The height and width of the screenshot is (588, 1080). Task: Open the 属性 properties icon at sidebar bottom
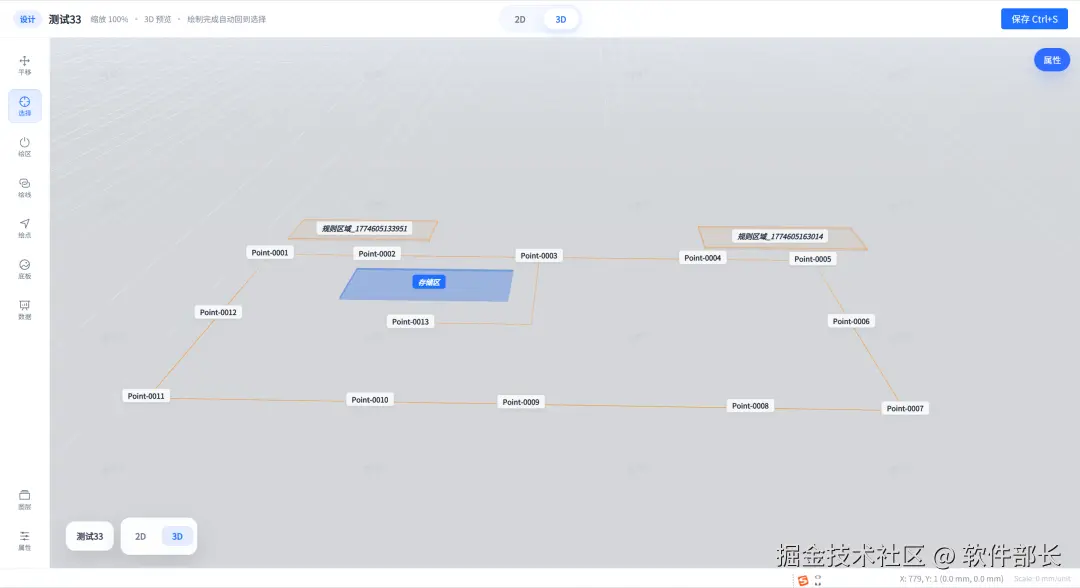(x=25, y=540)
